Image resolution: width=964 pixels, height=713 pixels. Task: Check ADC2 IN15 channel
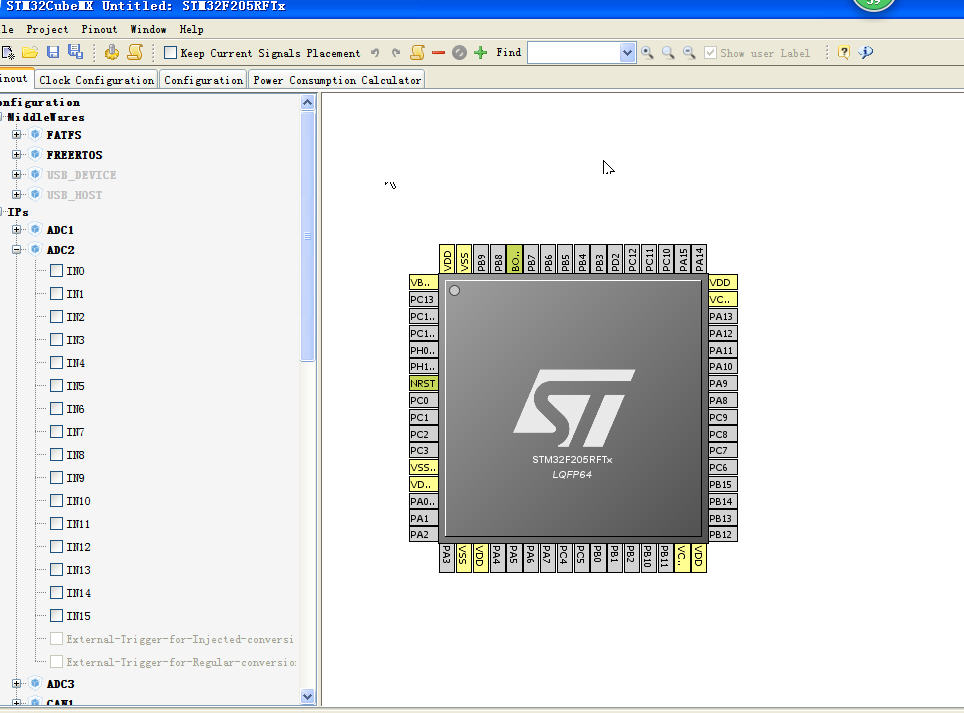point(57,615)
